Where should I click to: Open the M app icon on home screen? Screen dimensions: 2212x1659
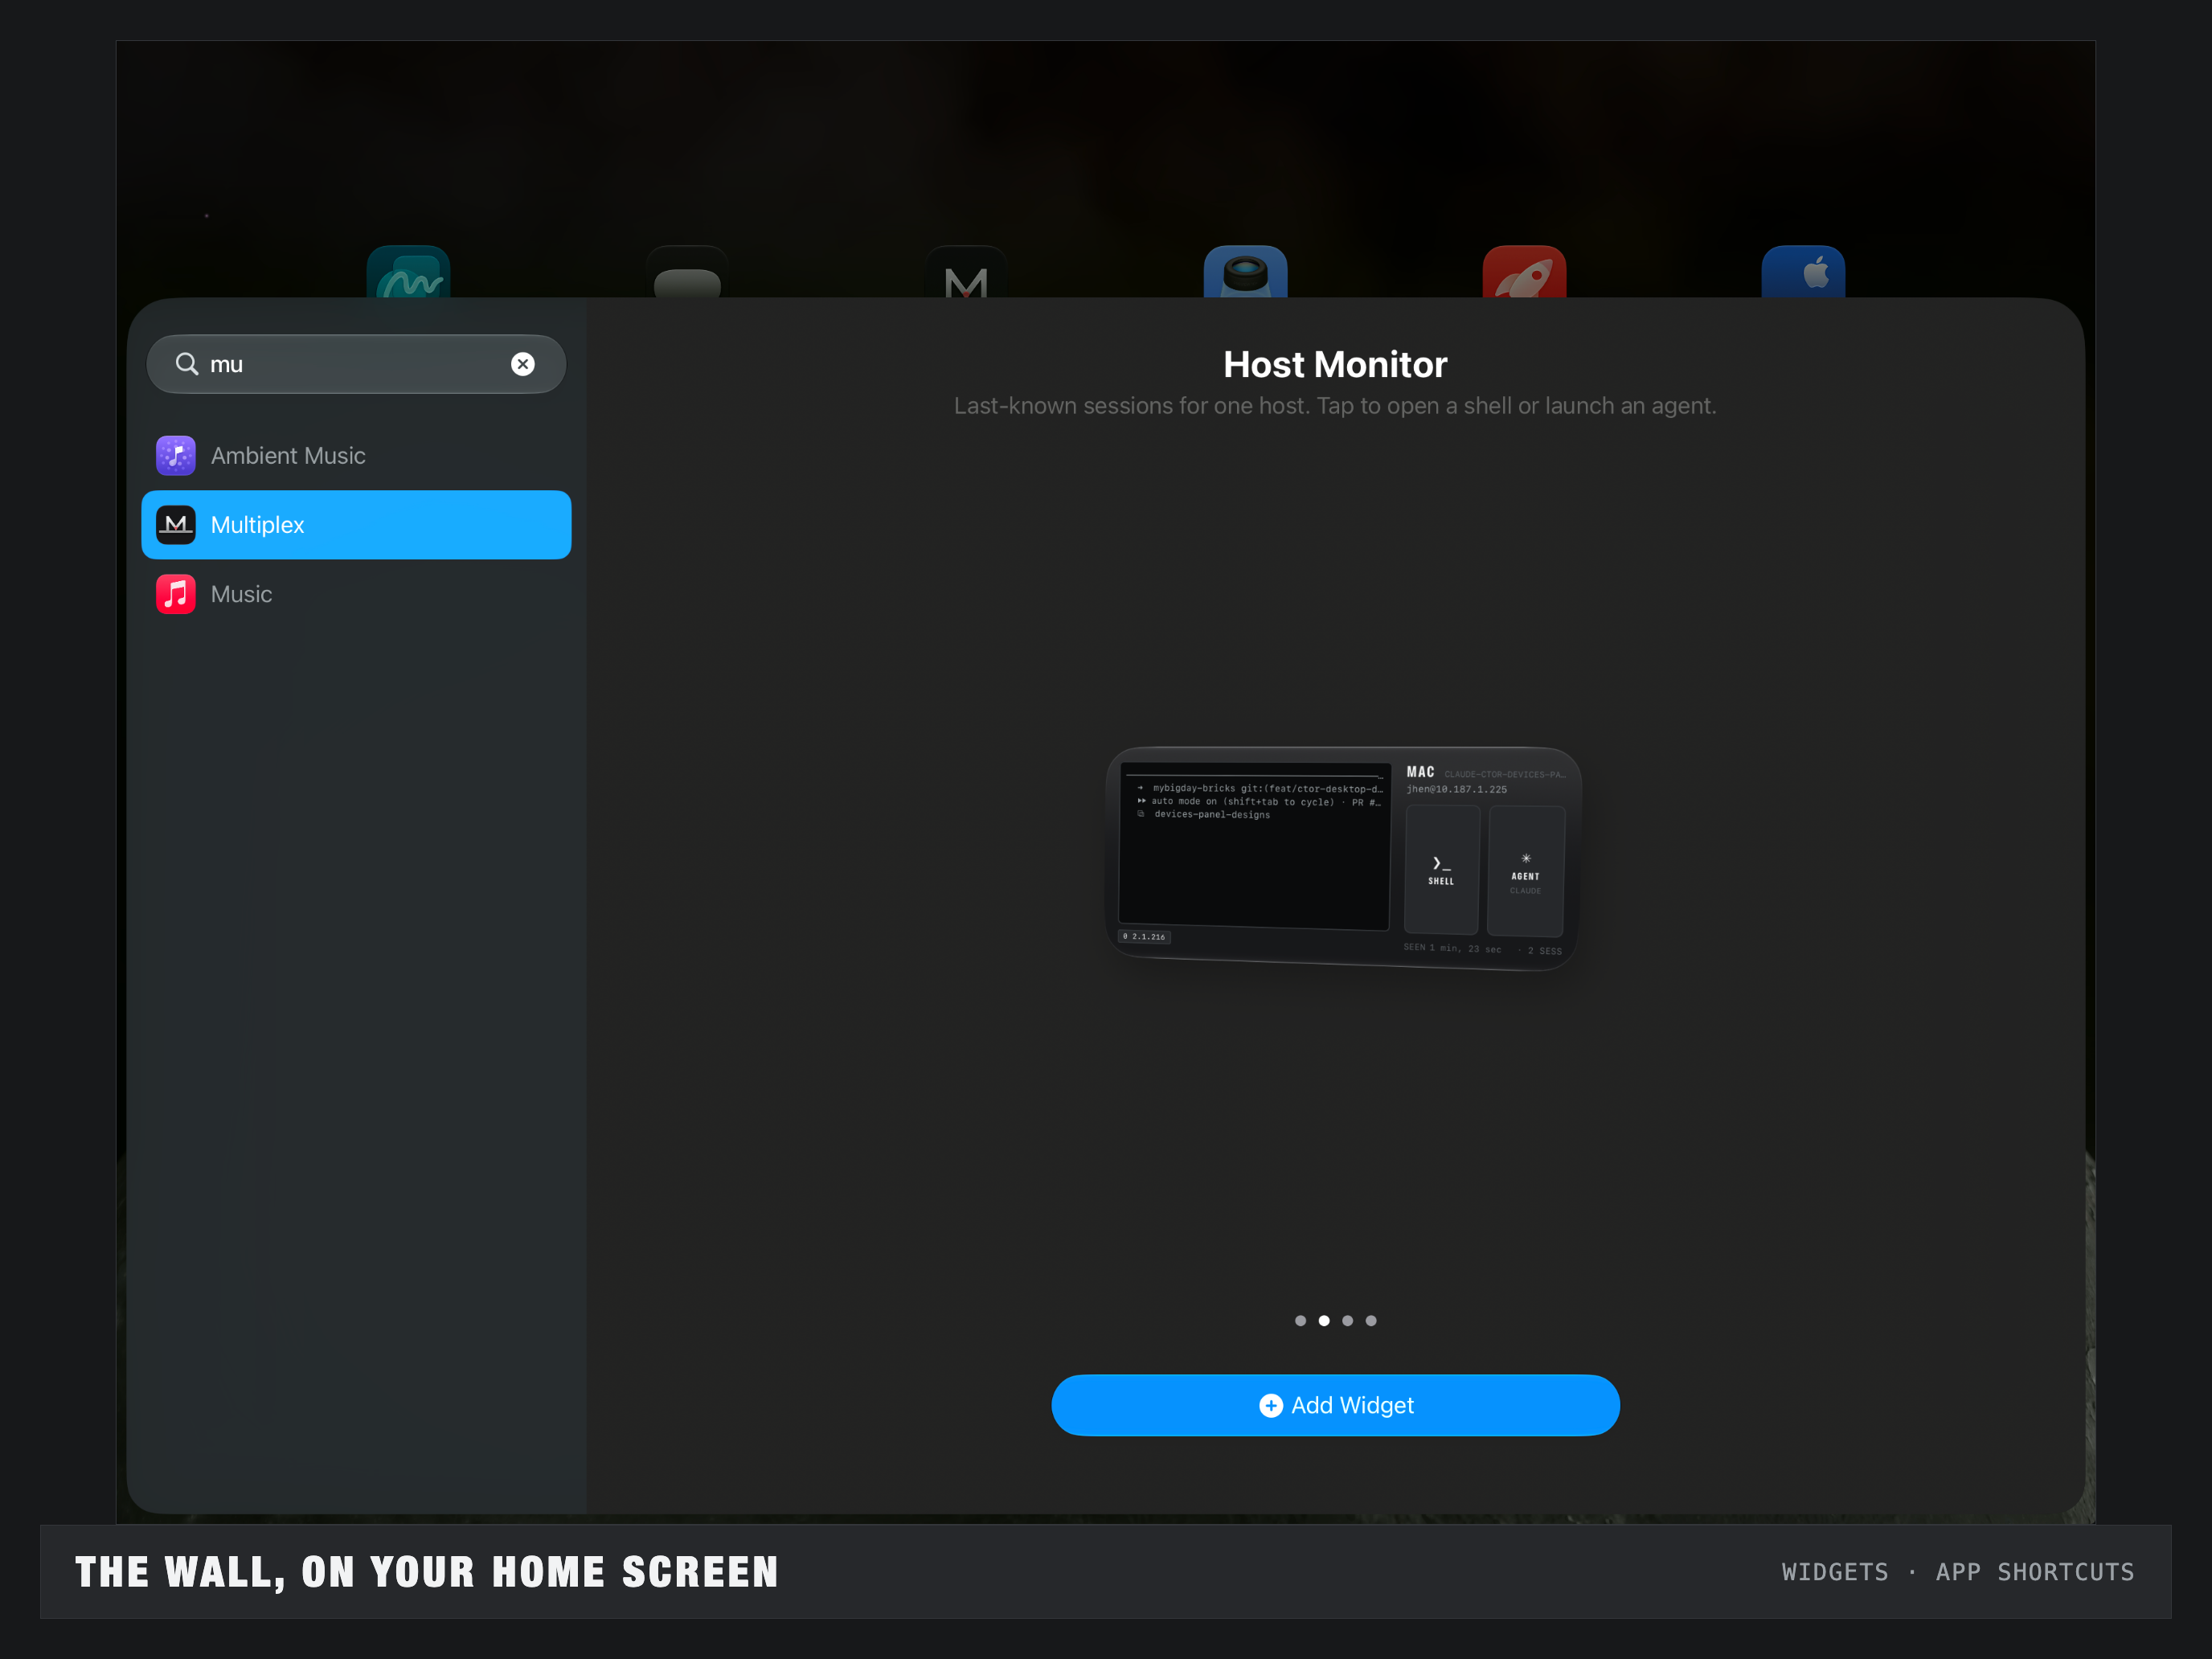coord(966,272)
